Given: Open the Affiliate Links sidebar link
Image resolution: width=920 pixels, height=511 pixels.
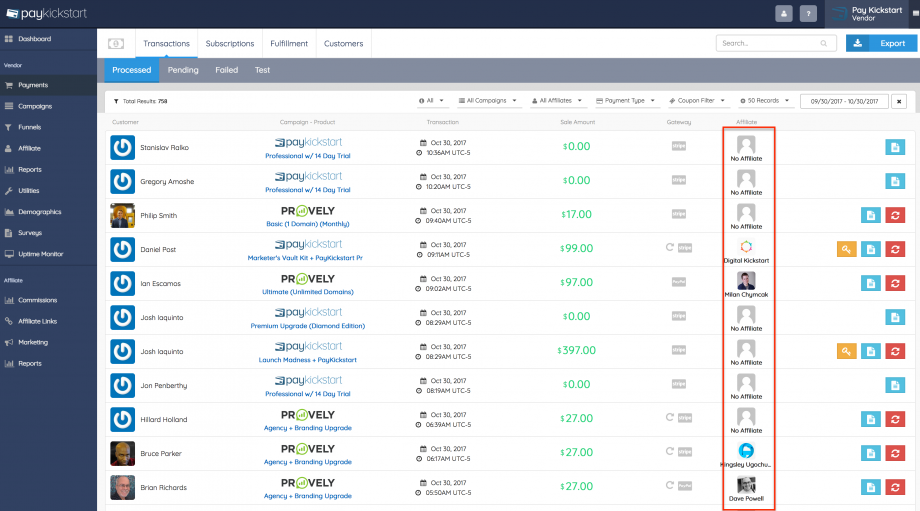Looking at the screenshot, I should [37, 321].
